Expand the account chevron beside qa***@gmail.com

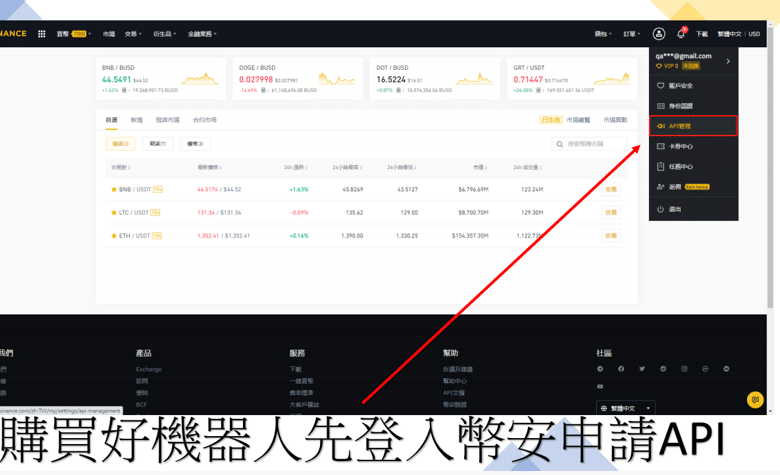point(728,61)
